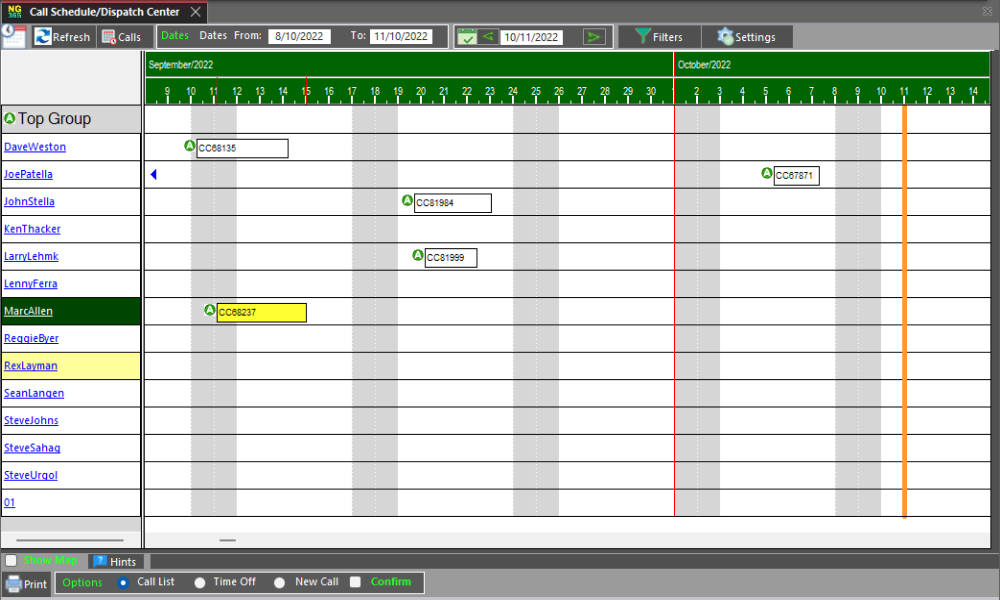Select yellow call block CC68237

(x=261, y=313)
